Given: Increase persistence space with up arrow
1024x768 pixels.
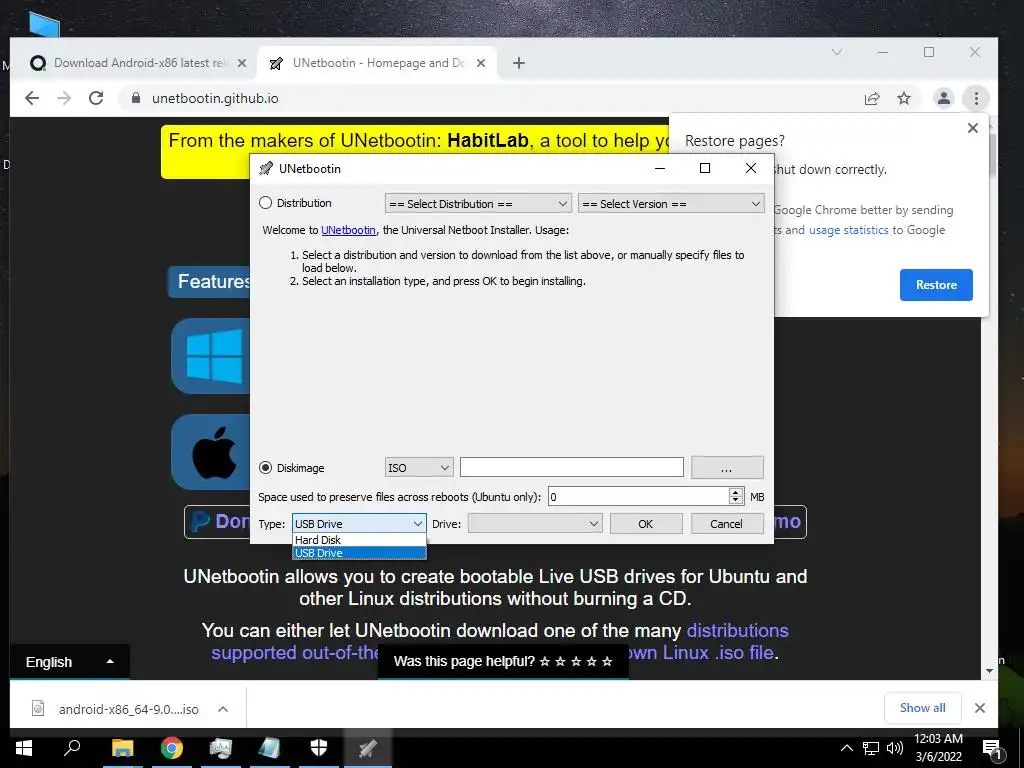Looking at the screenshot, I should (x=736, y=492).
